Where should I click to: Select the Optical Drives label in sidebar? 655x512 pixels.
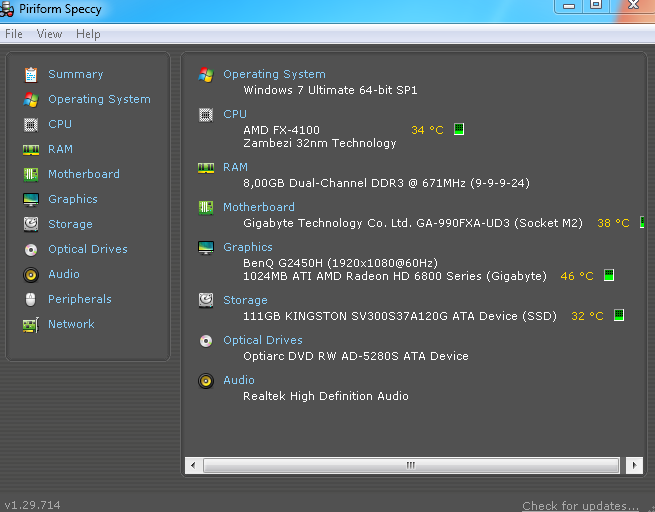point(88,249)
